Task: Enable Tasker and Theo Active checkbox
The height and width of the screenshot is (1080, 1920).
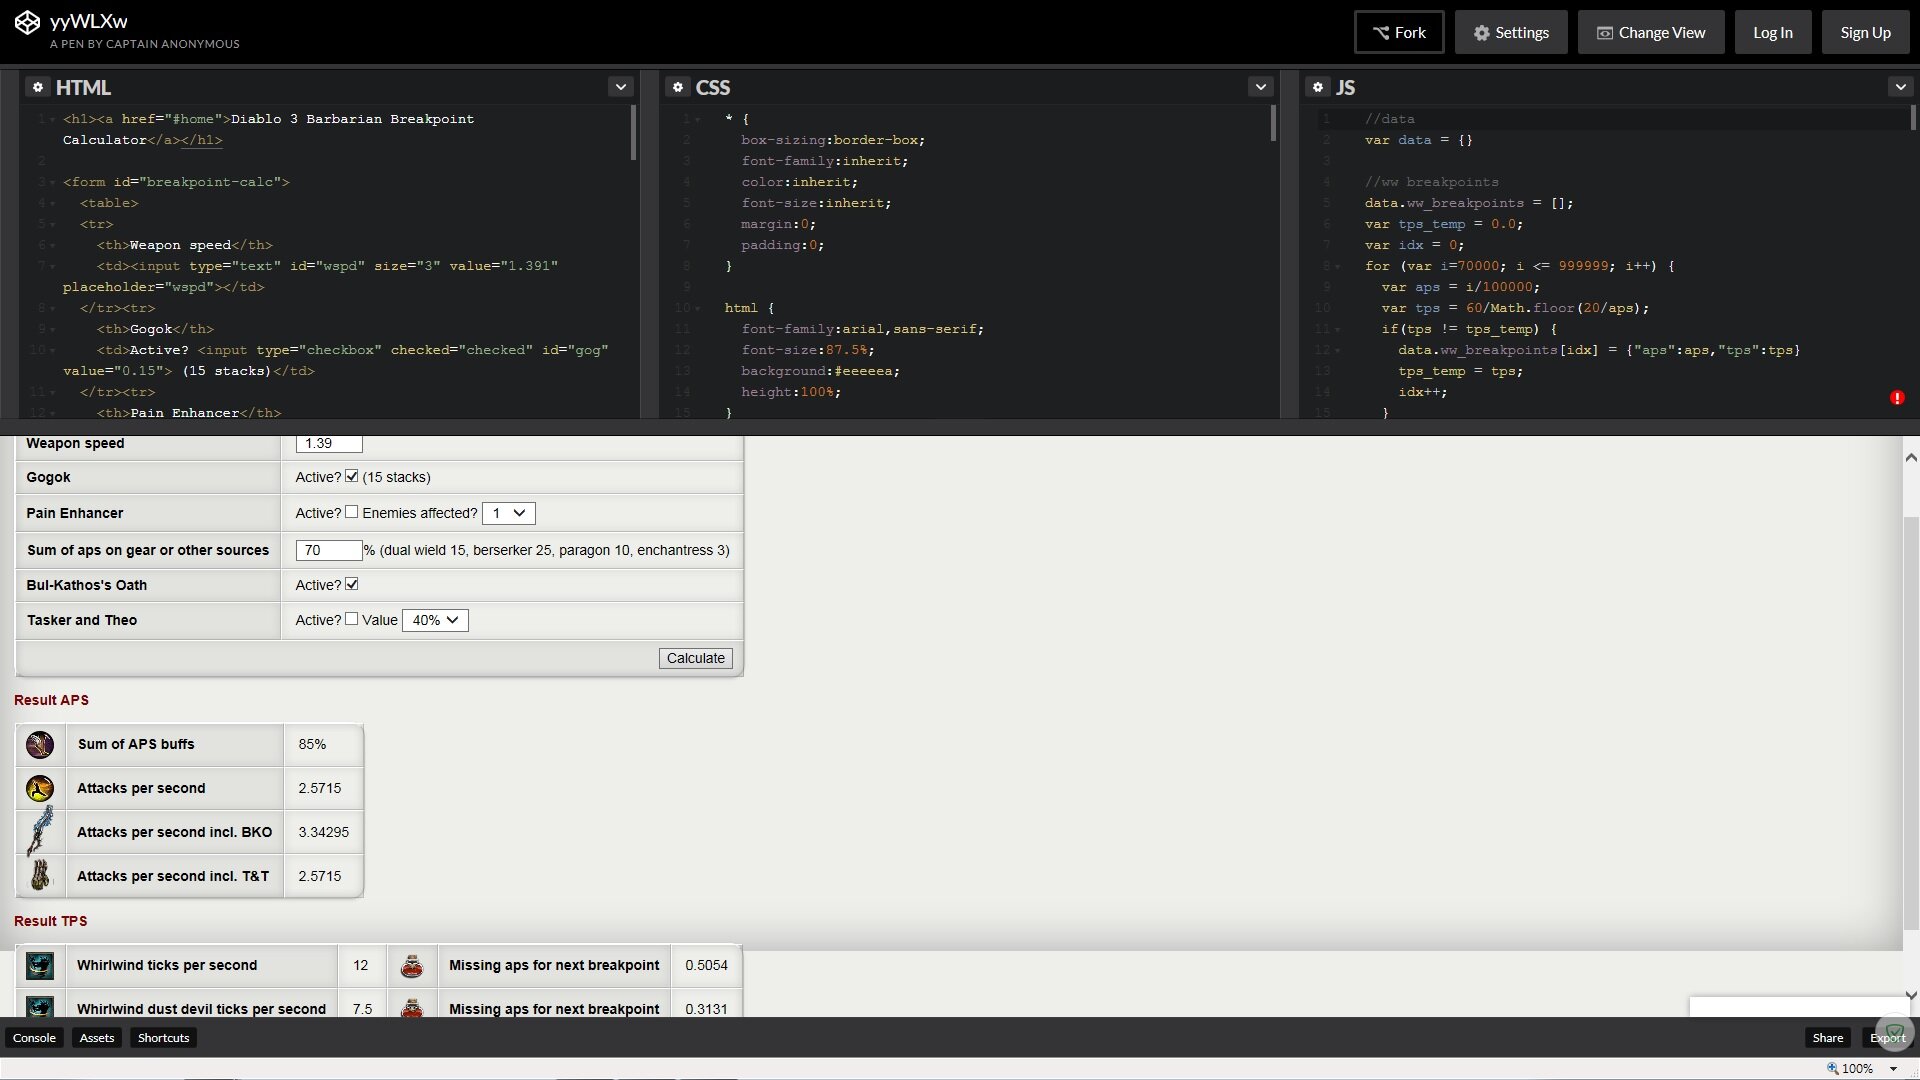Action: coord(352,619)
